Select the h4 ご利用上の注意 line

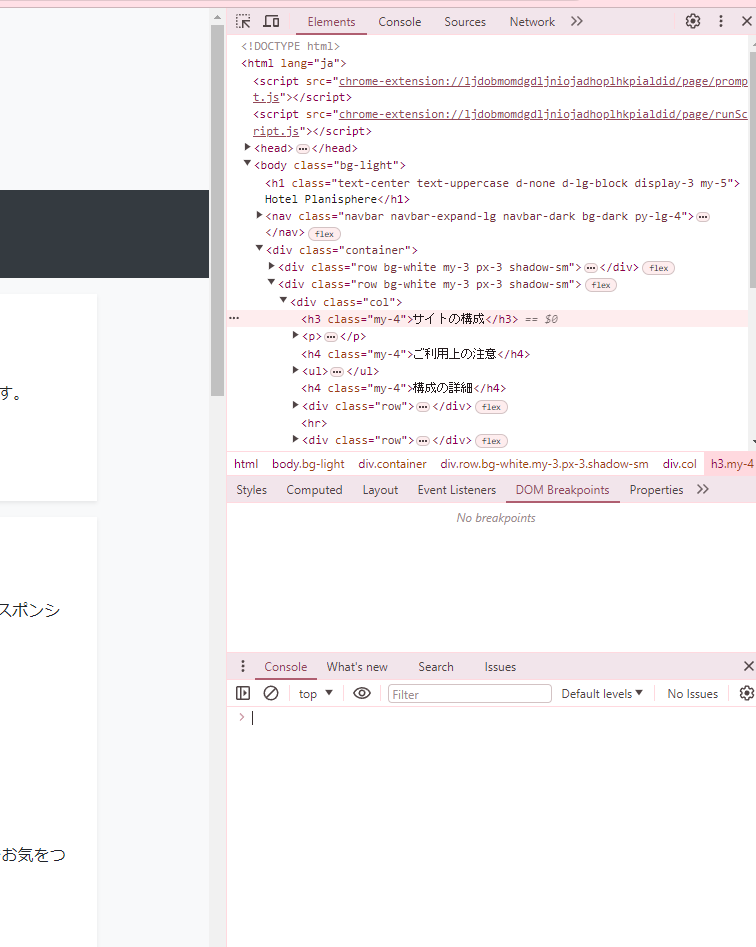tap(415, 354)
